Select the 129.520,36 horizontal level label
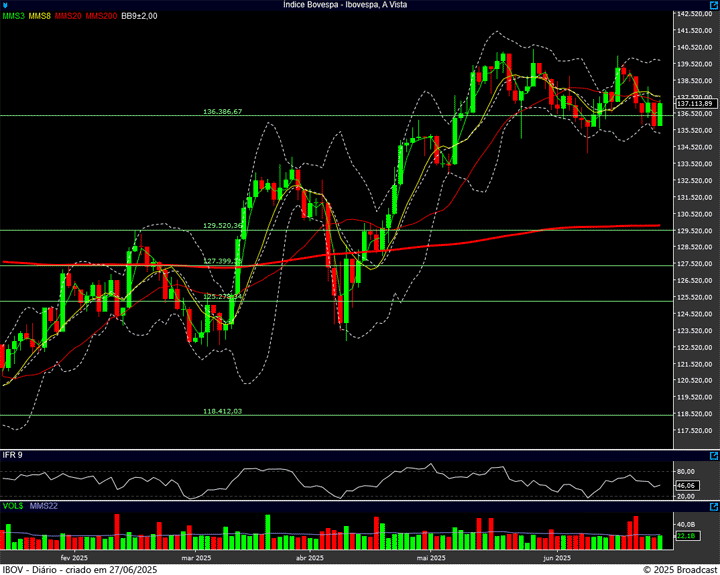 222,225
